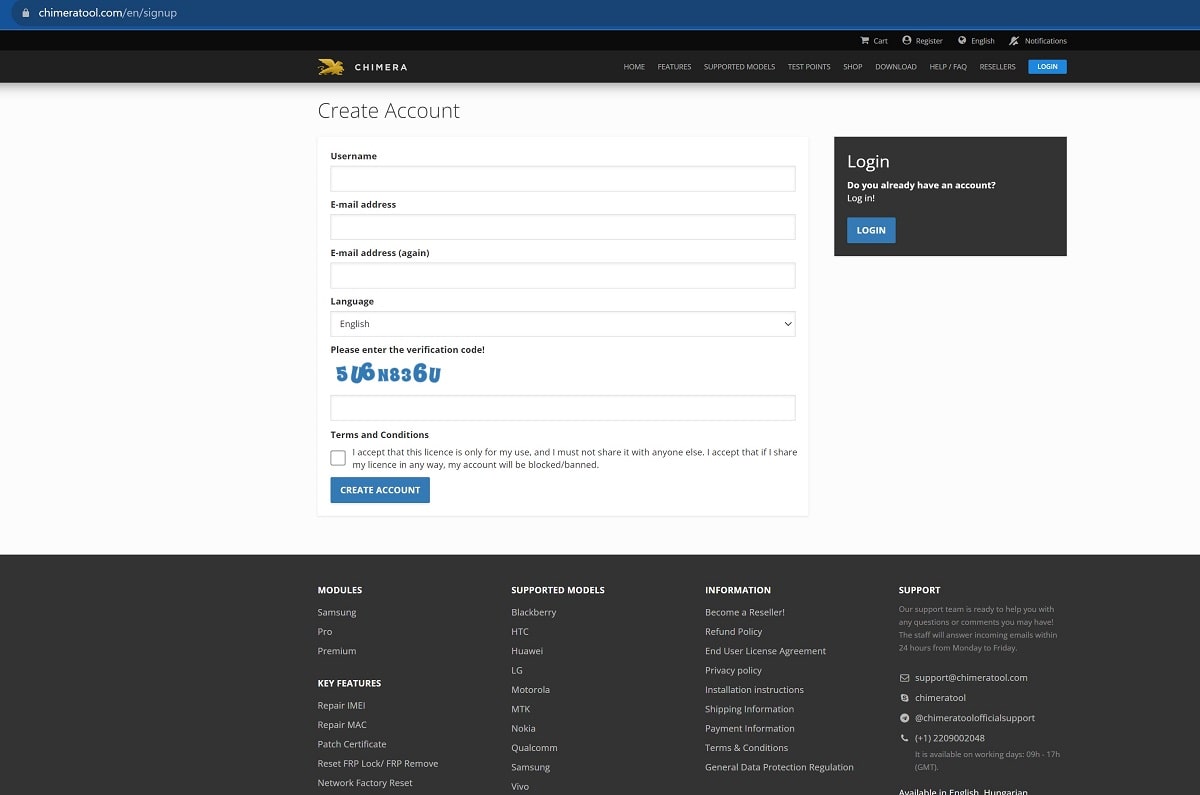
Task: Open the shopping cart icon
Action: tap(865, 41)
